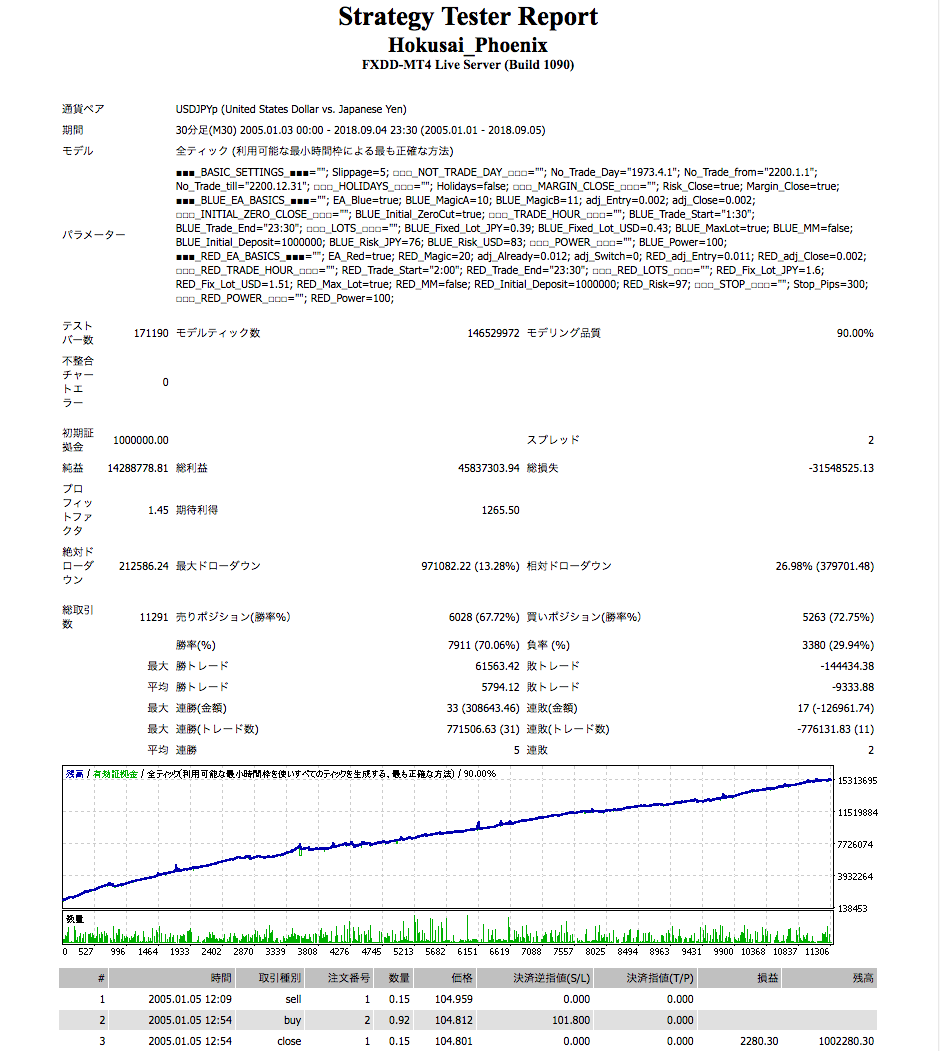Viewport: 940px width, 1051px height.
Task: Select the sell cell in row 1
Action: tap(293, 999)
